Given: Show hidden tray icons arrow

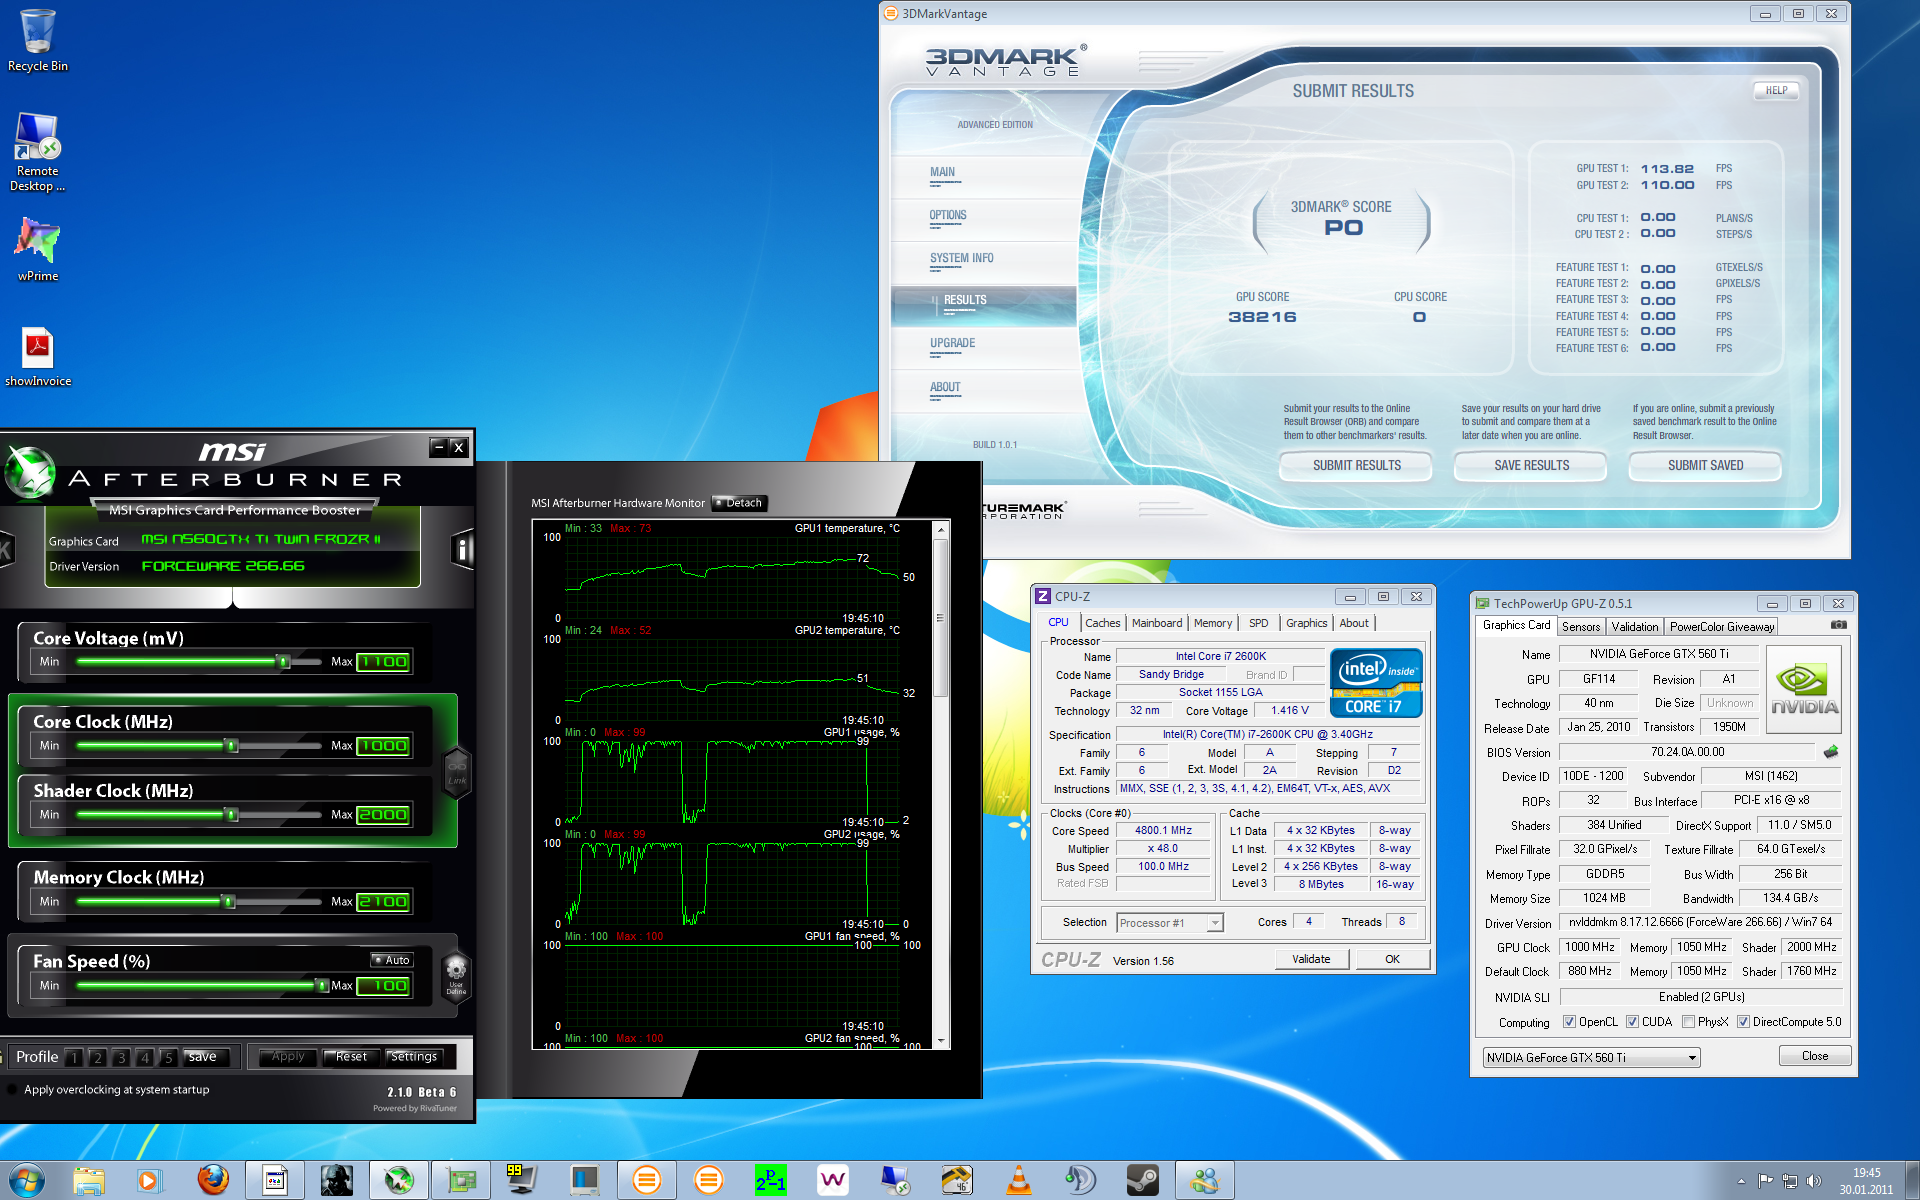Looking at the screenshot, I should click(x=1741, y=1181).
